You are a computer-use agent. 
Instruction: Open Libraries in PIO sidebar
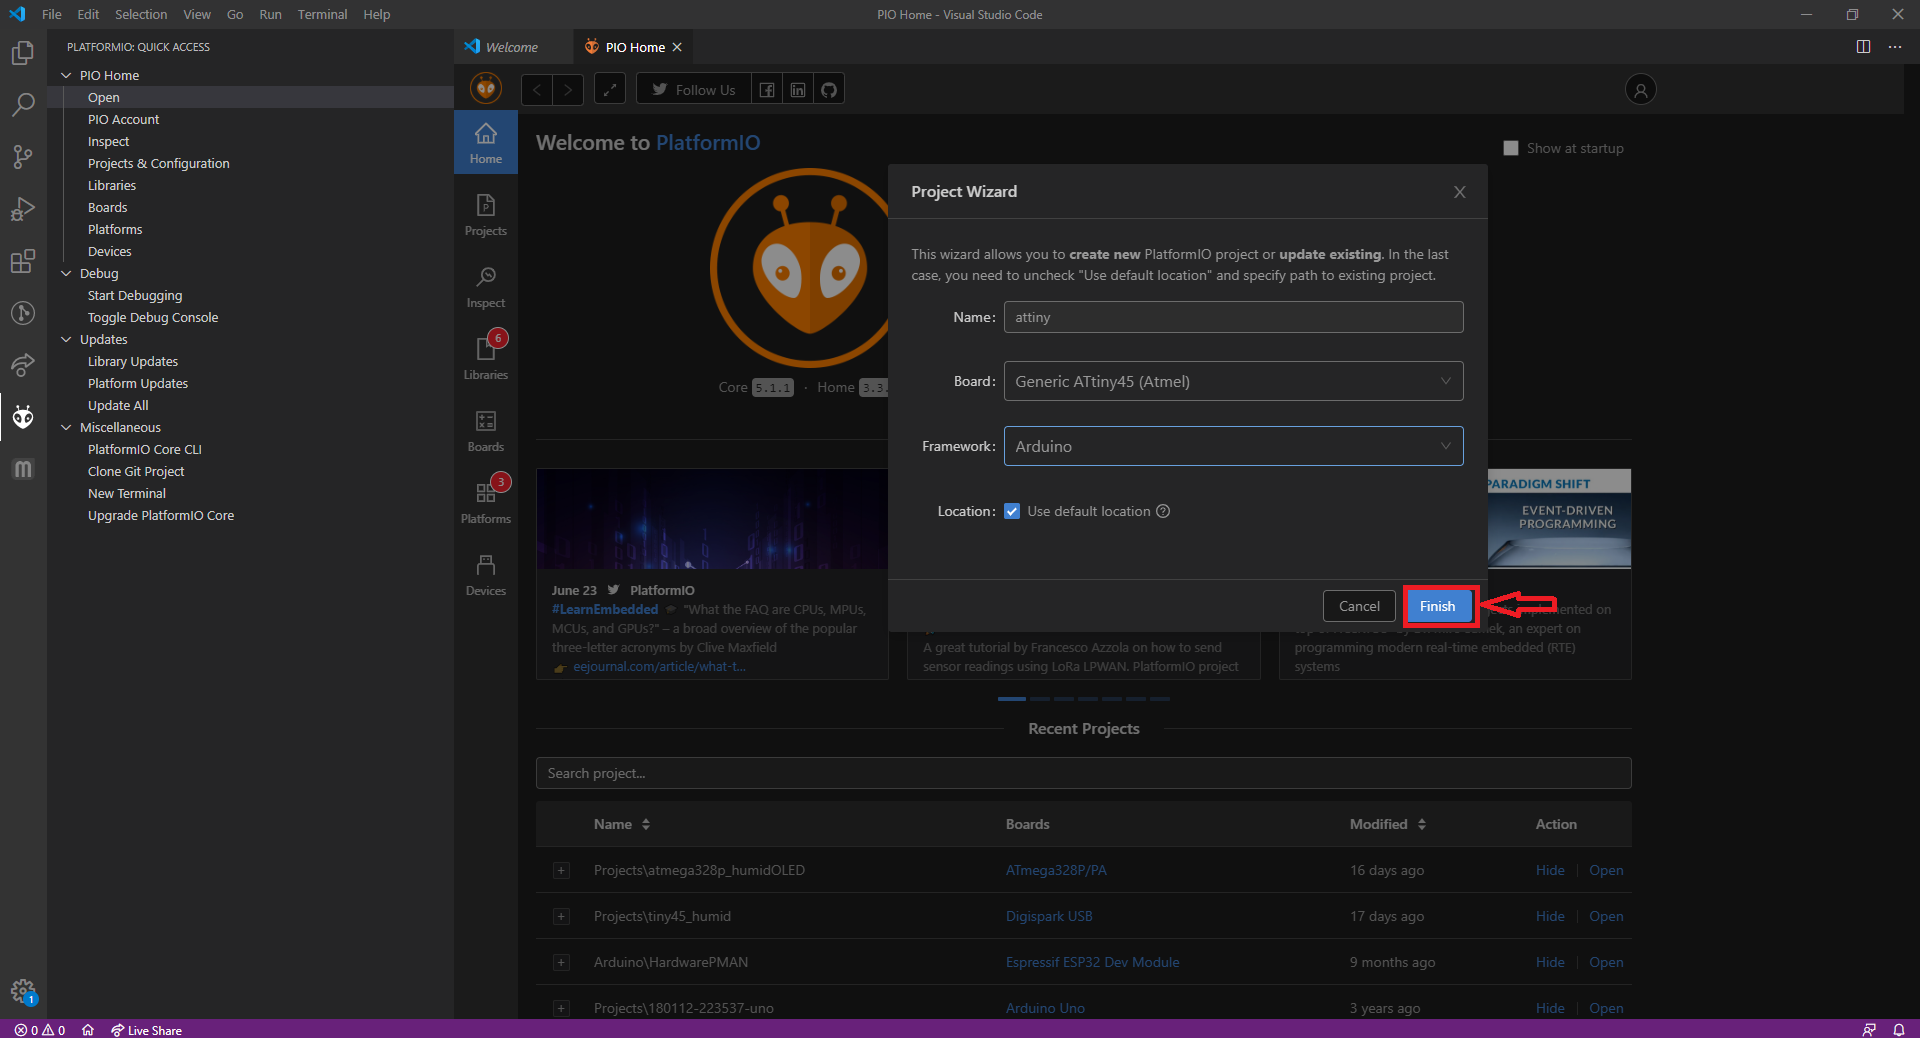tap(486, 359)
